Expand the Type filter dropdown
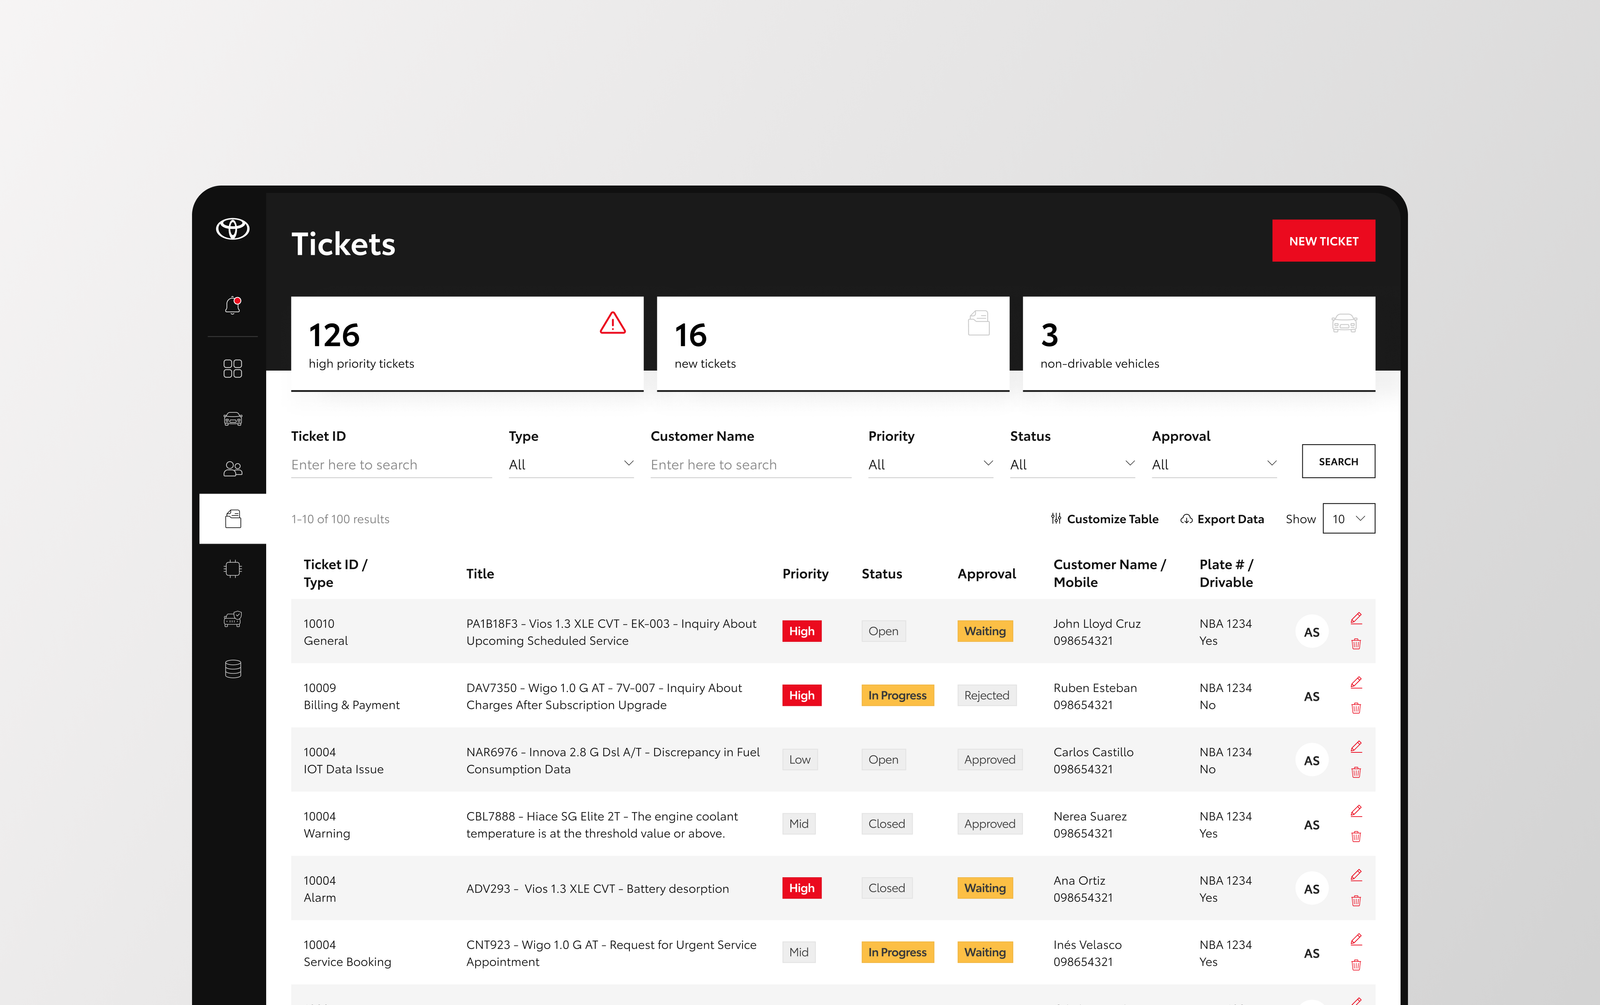1600x1005 pixels. 571,464
